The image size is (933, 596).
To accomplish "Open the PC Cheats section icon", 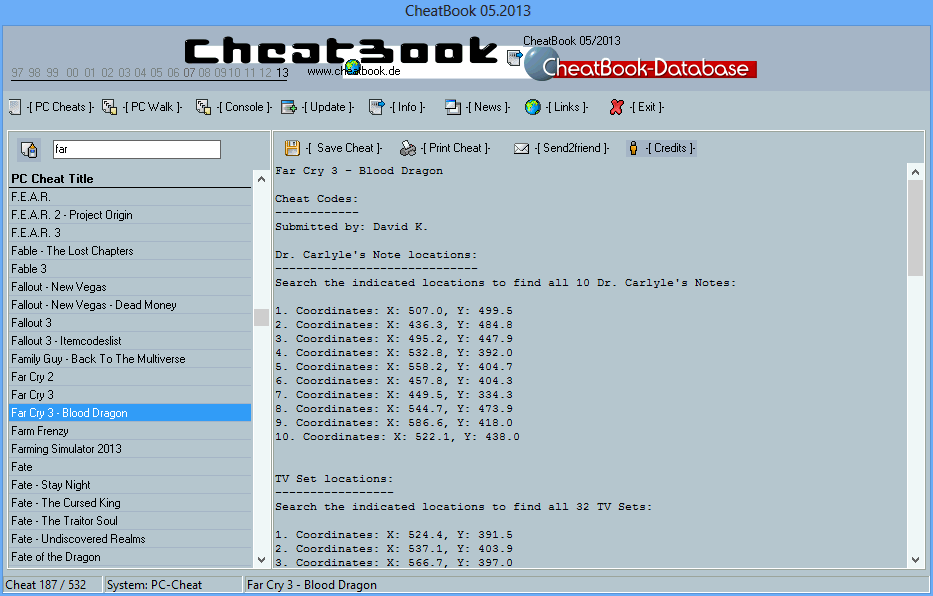I will point(15,107).
